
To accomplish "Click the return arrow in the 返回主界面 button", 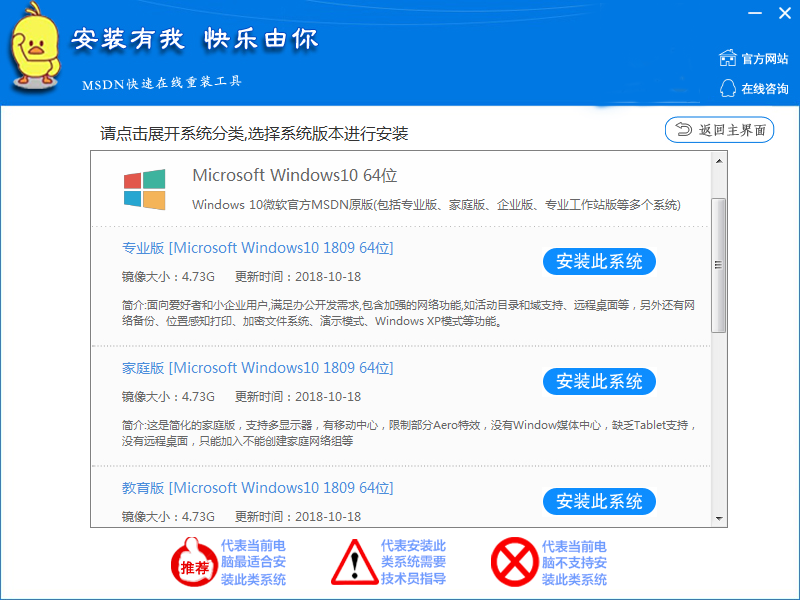I will click(x=684, y=130).
